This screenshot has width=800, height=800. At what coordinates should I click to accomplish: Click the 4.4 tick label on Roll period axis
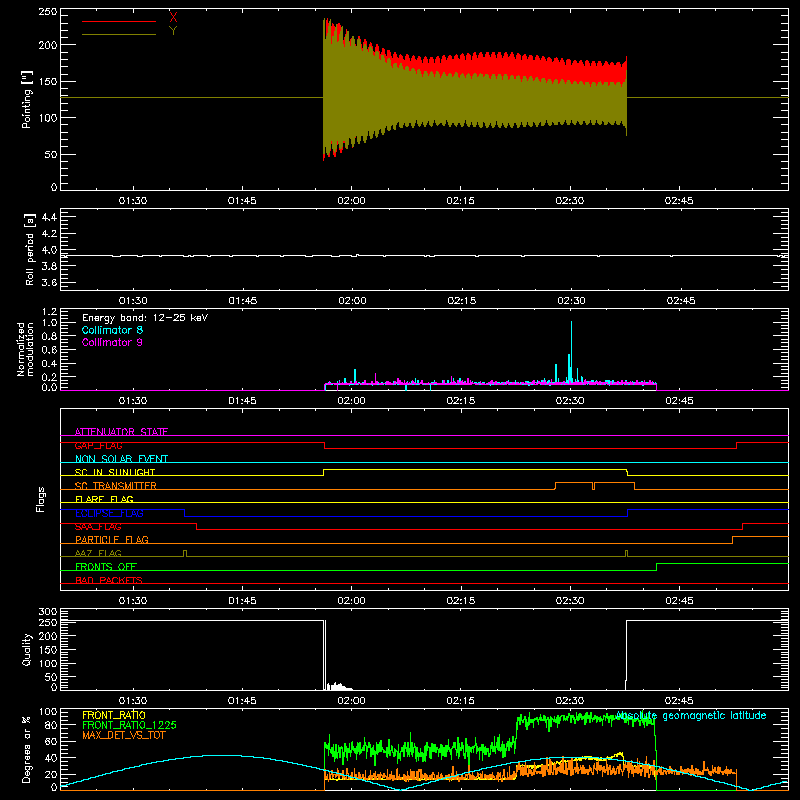click(x=49, y=217)
